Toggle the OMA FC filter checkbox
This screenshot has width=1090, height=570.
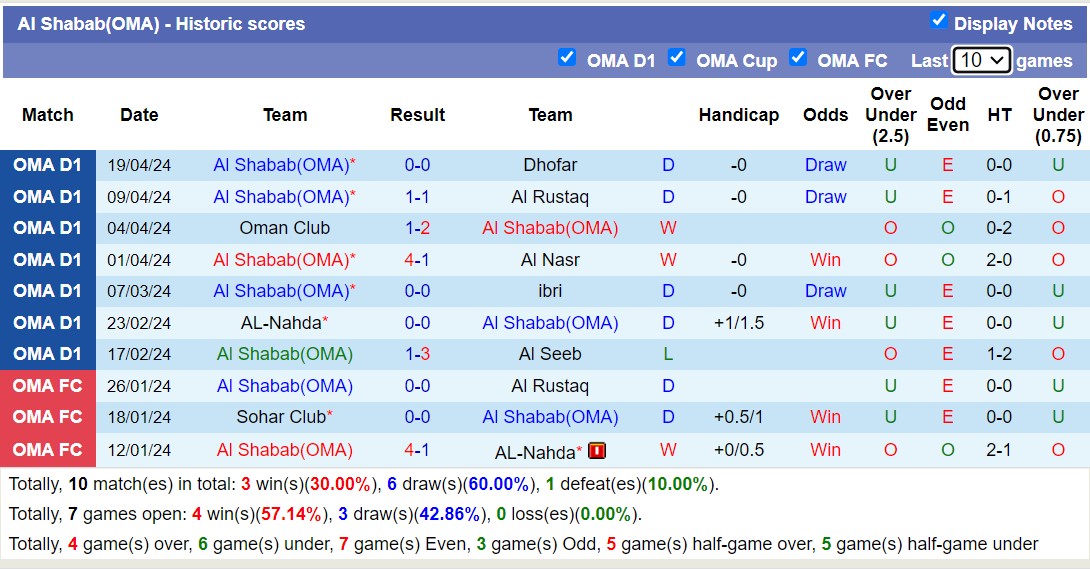click(x=798, y=58)
